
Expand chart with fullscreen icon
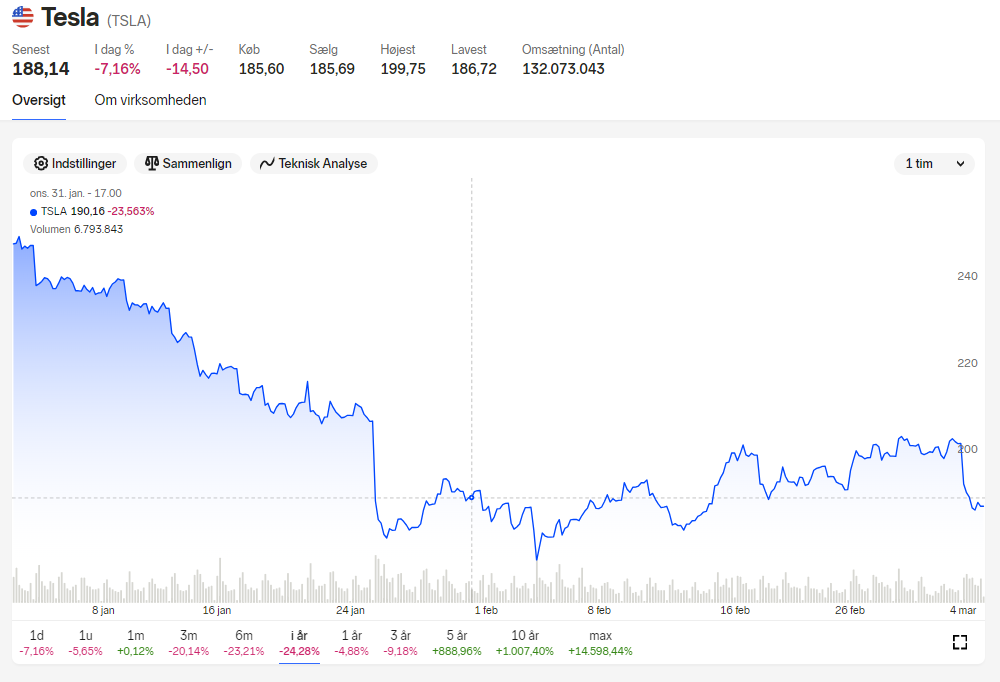point(960,642)
